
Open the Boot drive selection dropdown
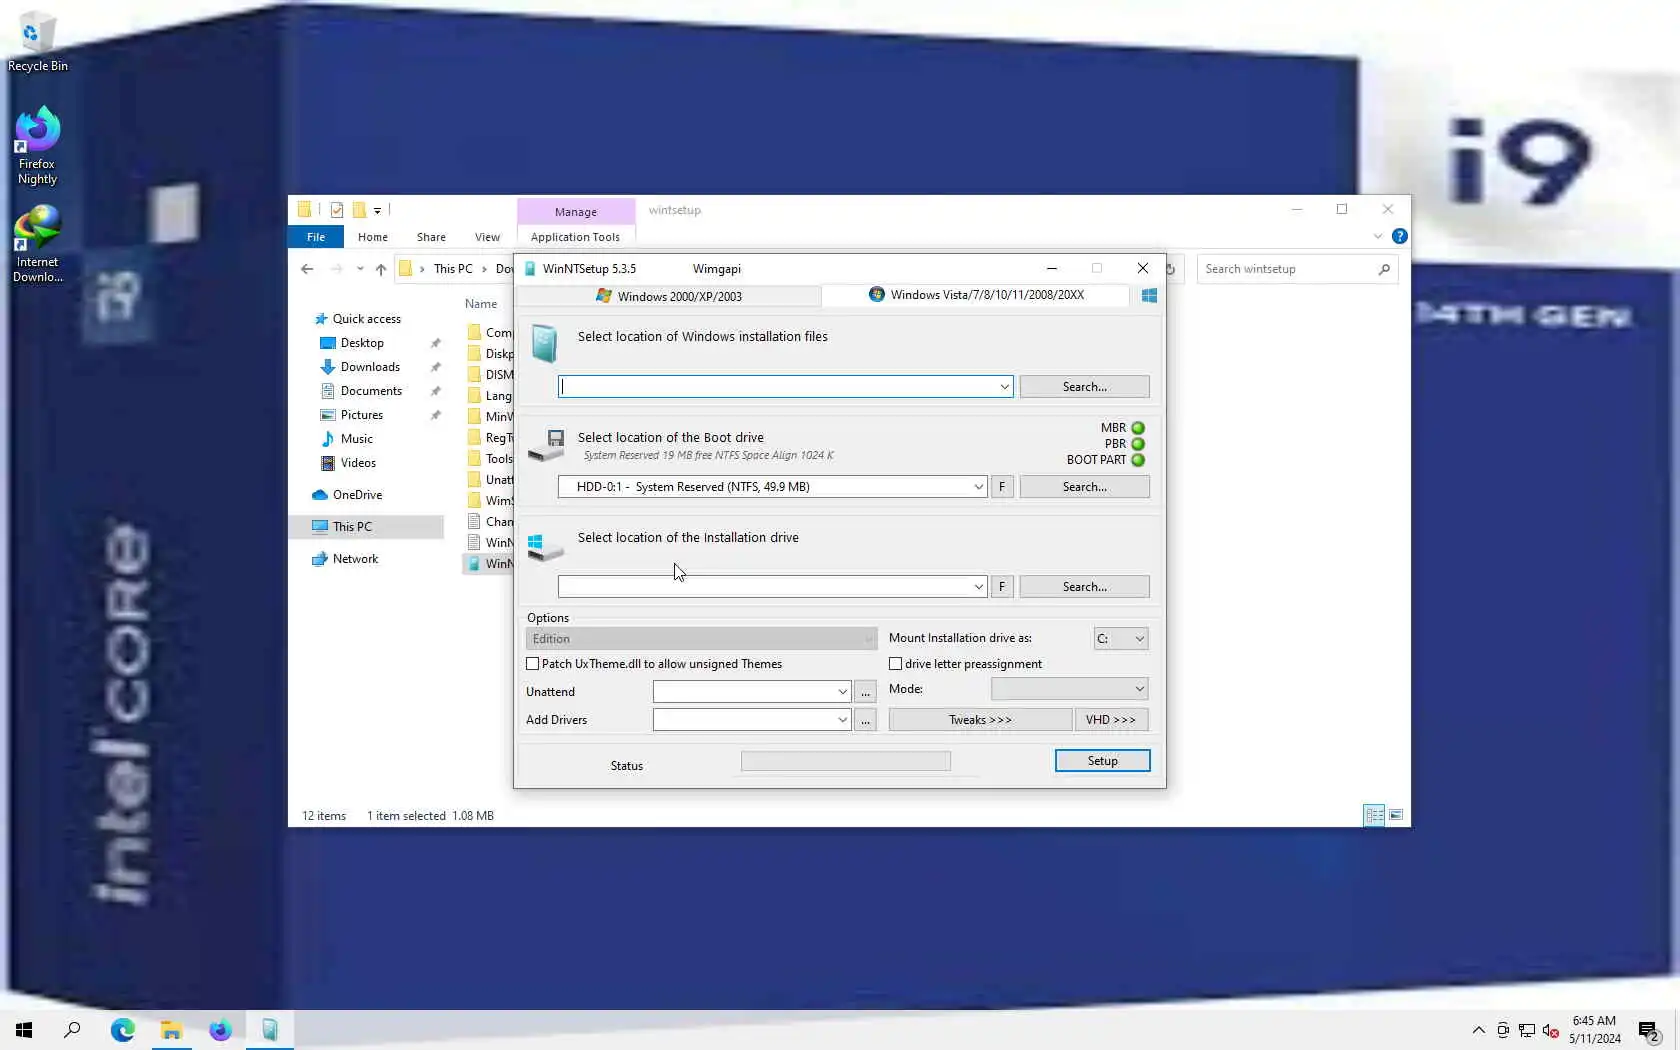click(978, 487)
